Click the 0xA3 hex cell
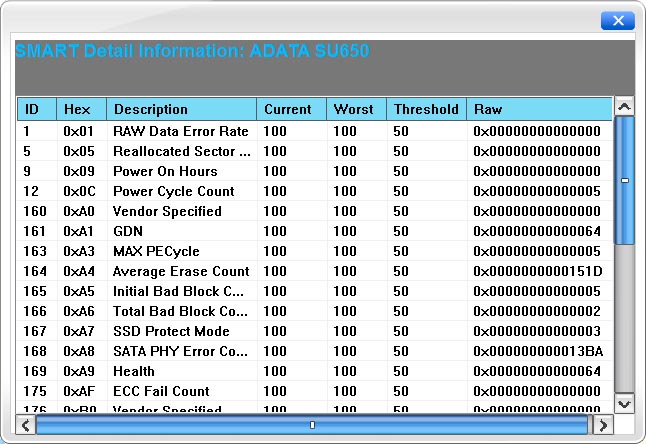Viewport: 646px width, 444px height. pos(79,251)
